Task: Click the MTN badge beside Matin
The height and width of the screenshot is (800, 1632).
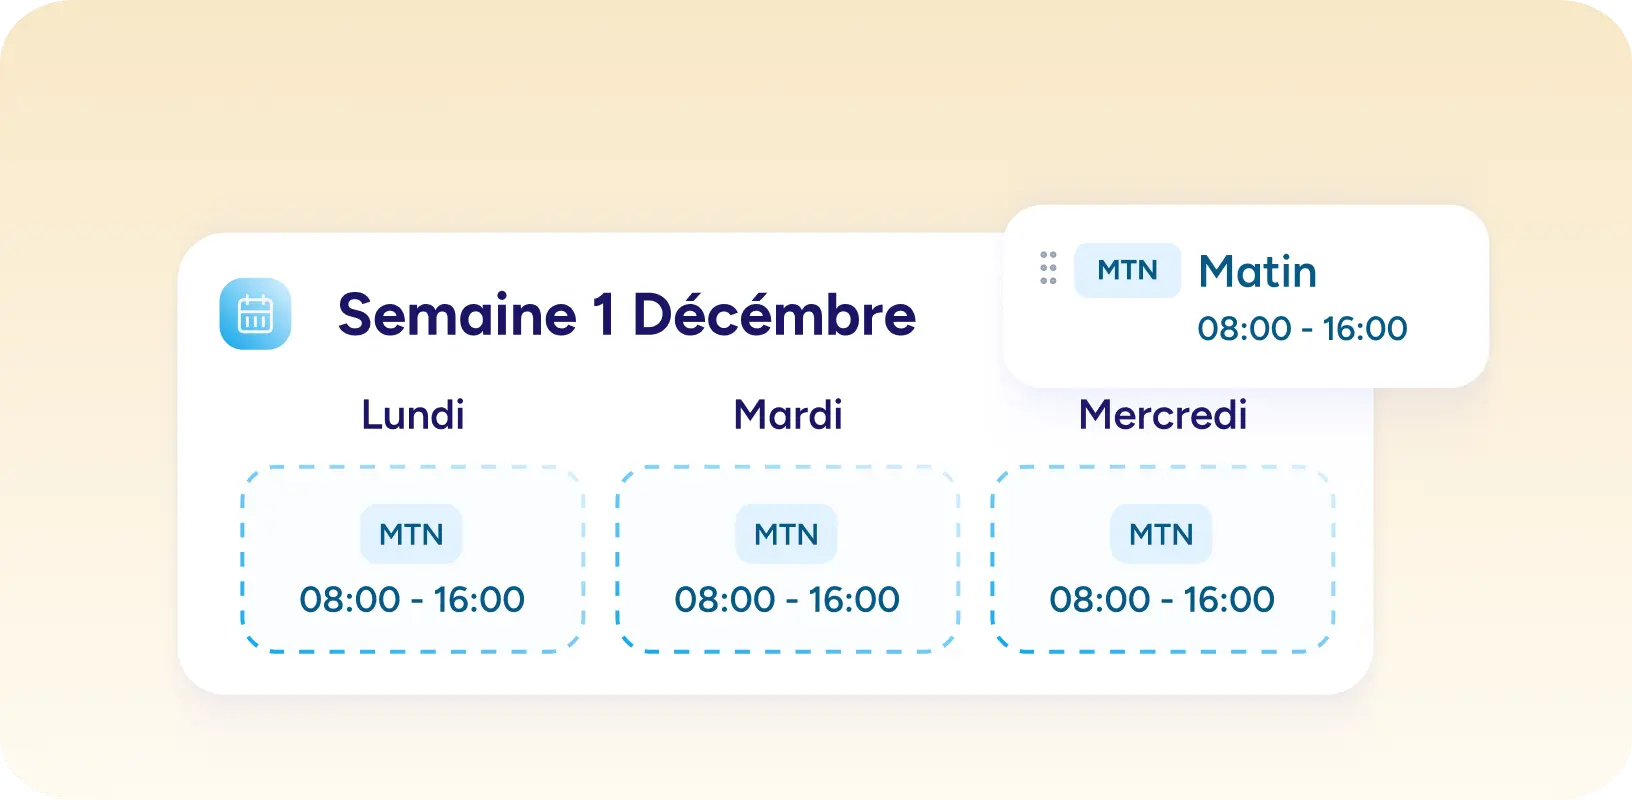Action: point(1127,270)
